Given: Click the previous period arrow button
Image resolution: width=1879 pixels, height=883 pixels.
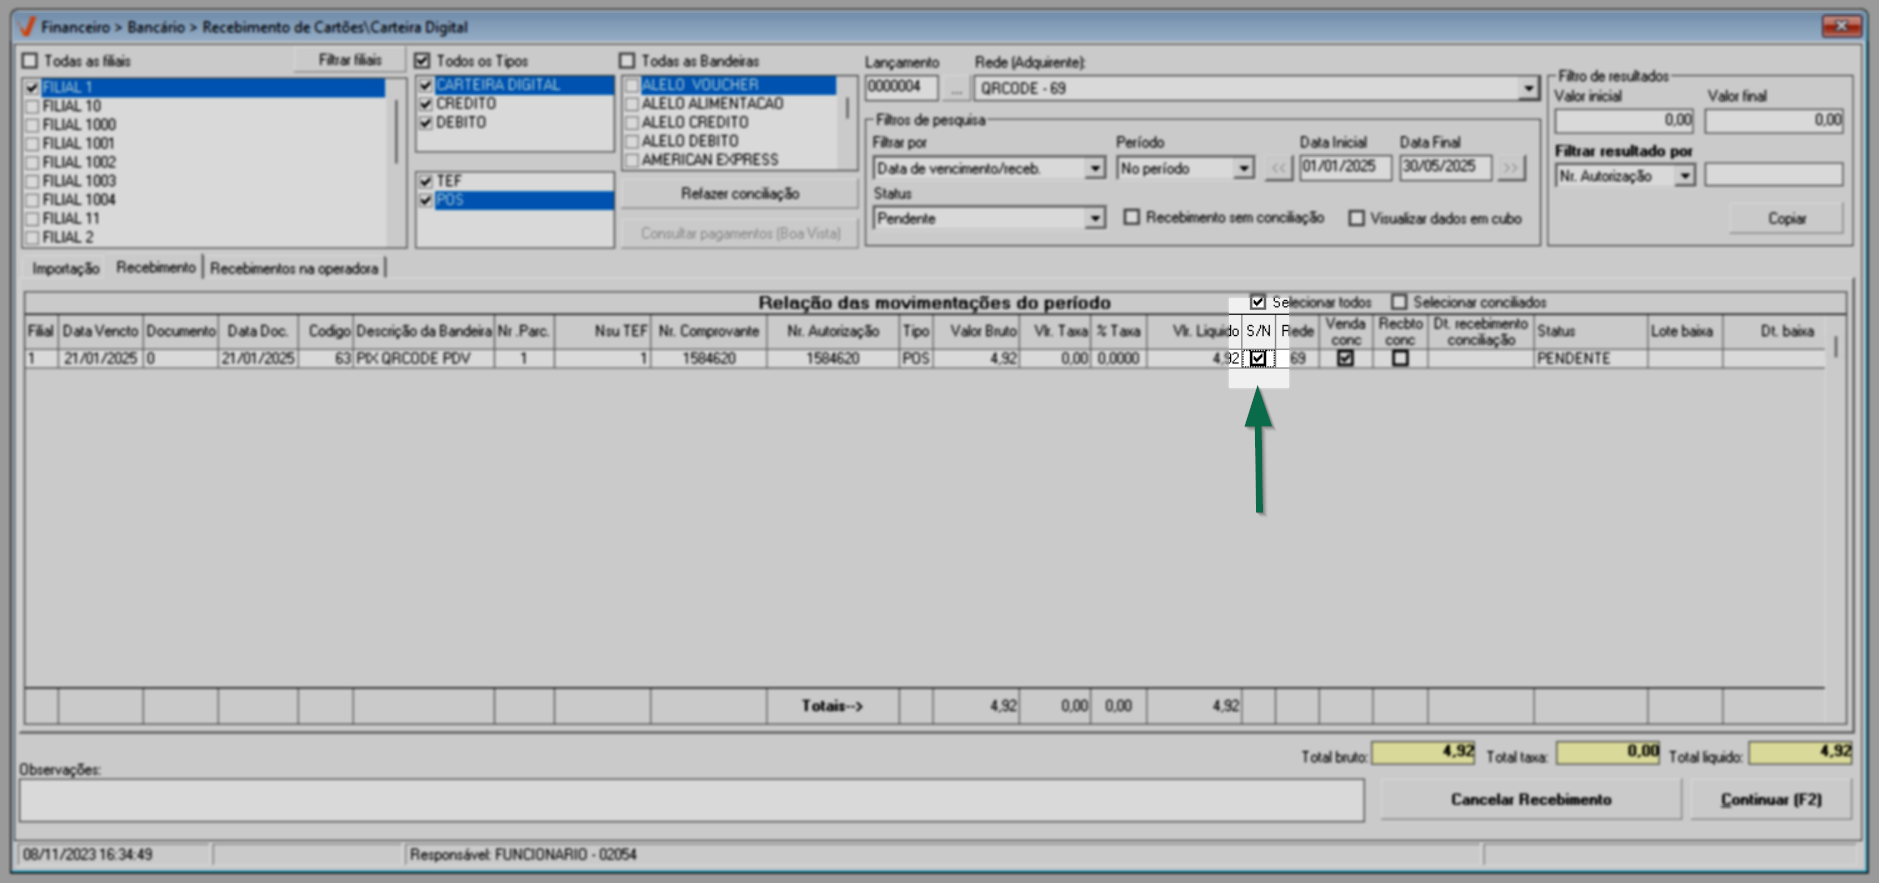Looking at the screenshot, I should tap(1278, 168).
